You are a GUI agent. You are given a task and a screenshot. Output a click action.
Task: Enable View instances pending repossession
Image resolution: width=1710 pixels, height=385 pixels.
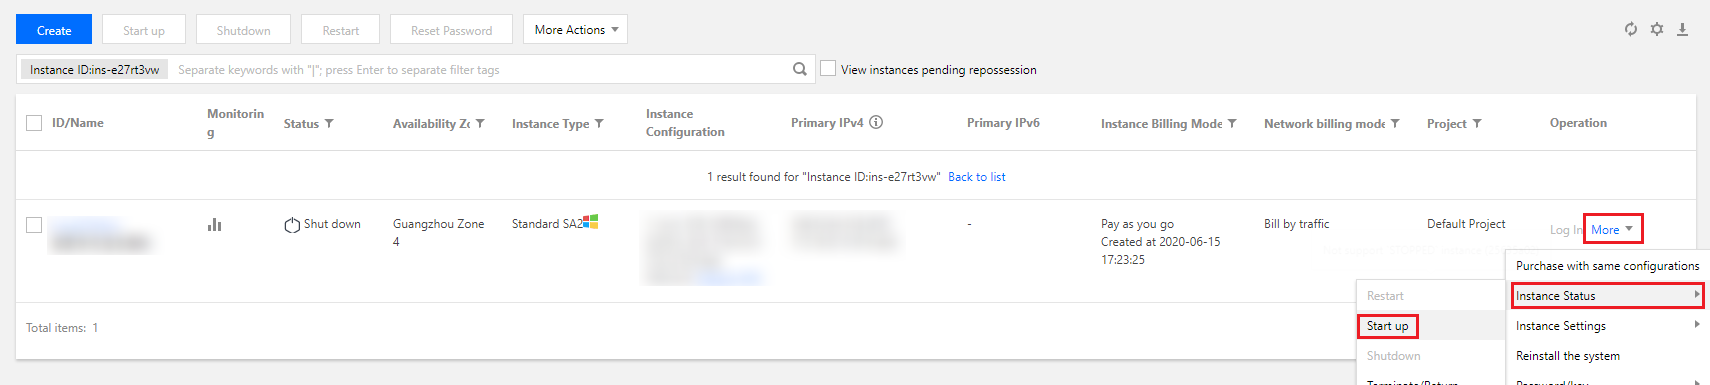point(828,68)
